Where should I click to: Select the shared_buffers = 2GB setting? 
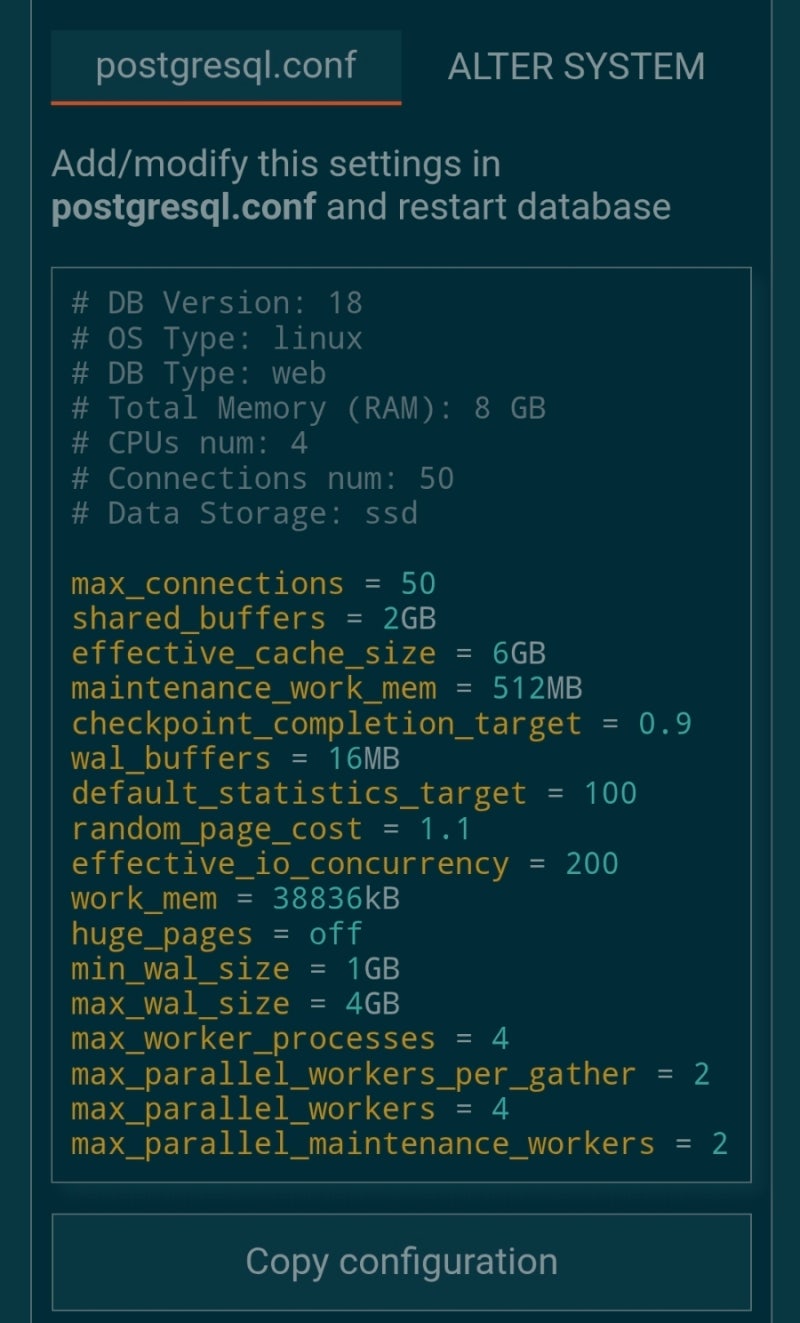click(253, 619)
